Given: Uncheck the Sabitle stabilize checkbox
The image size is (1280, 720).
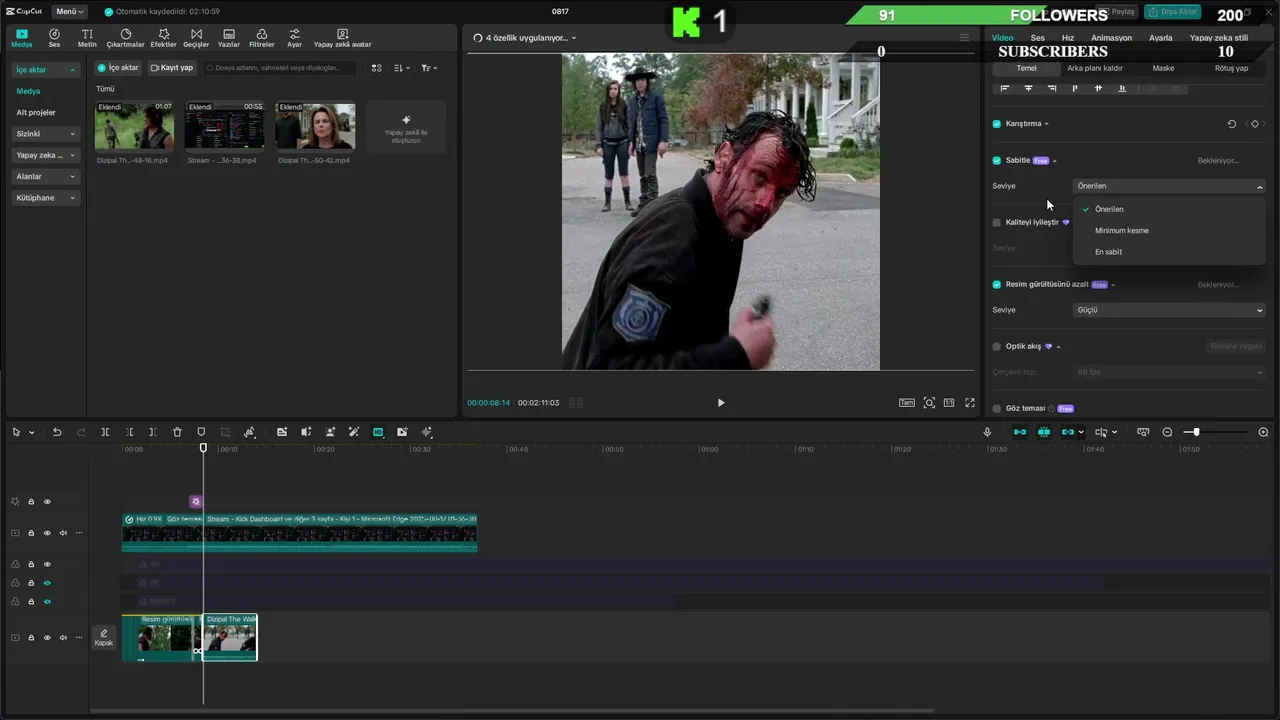Looking at the screenshot, I should click(996, 160).
